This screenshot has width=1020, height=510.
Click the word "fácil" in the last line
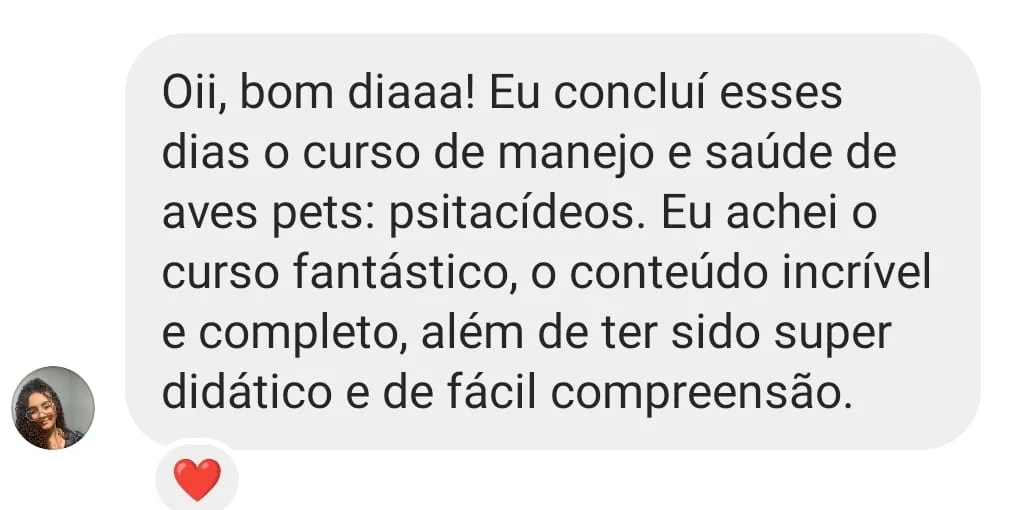pos(491,394)
